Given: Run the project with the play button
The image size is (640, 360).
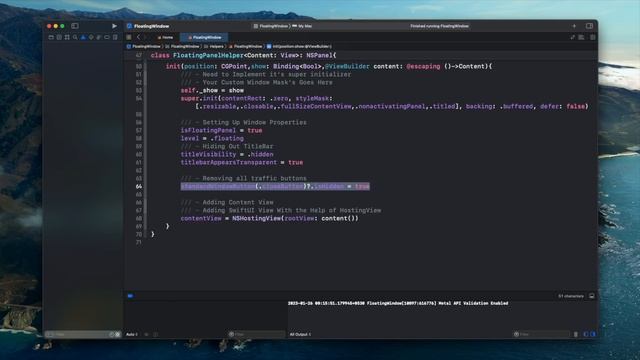Looking at the screenshot, I should (x=114, y=26).
